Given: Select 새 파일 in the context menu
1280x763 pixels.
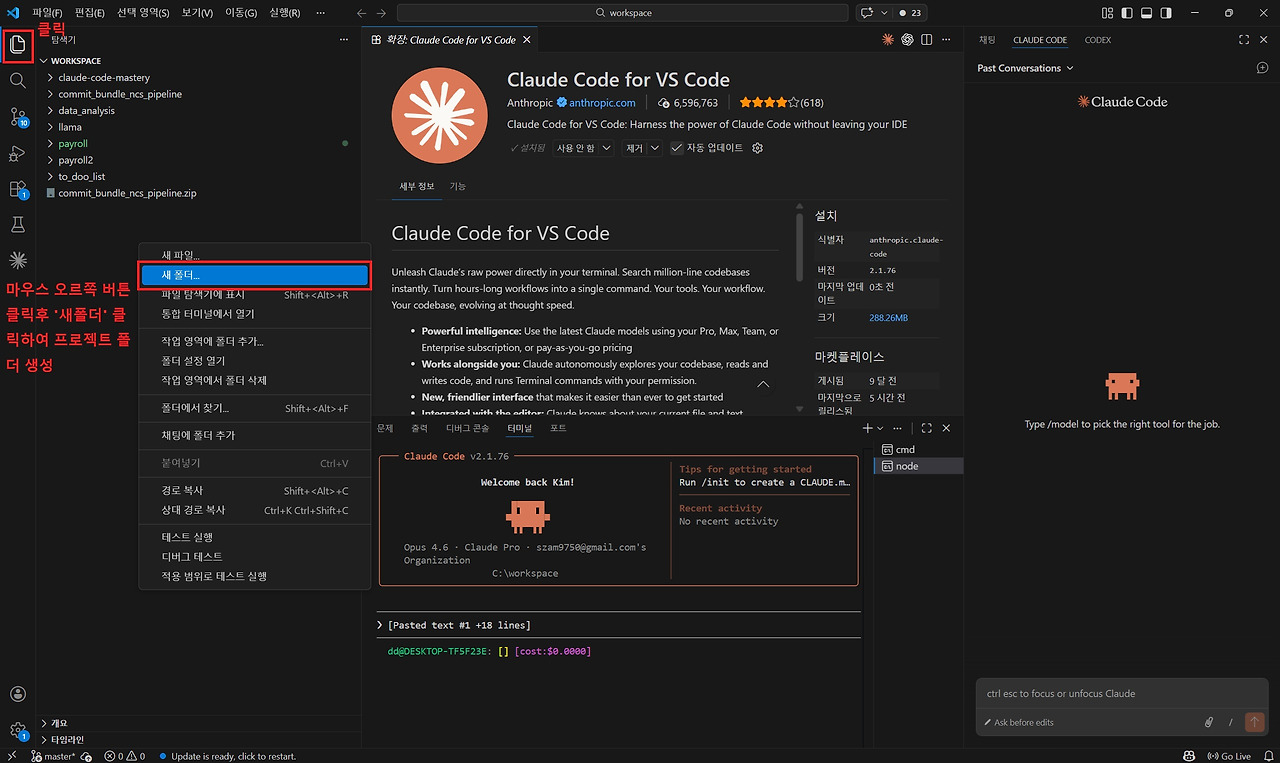Looking at the screenshot, I should pos(254,255).
